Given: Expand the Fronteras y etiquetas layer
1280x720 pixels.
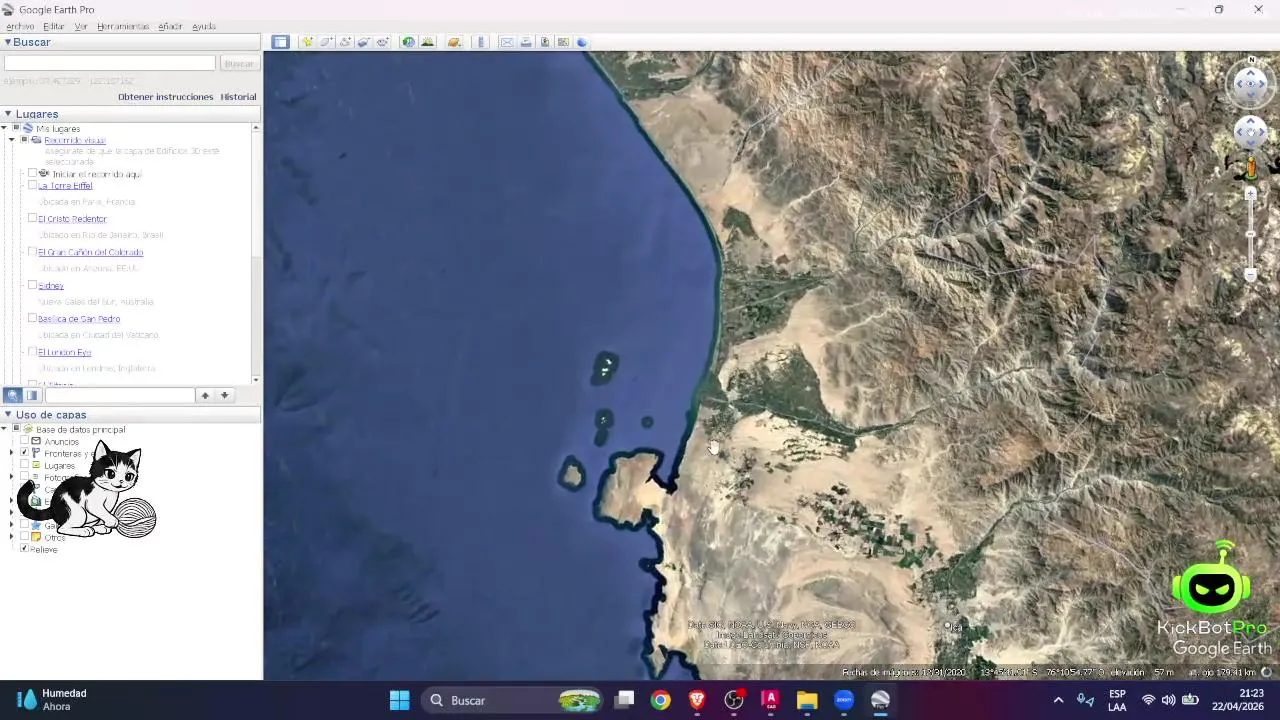Looking at the screenshot, I should tap(12, 453).
